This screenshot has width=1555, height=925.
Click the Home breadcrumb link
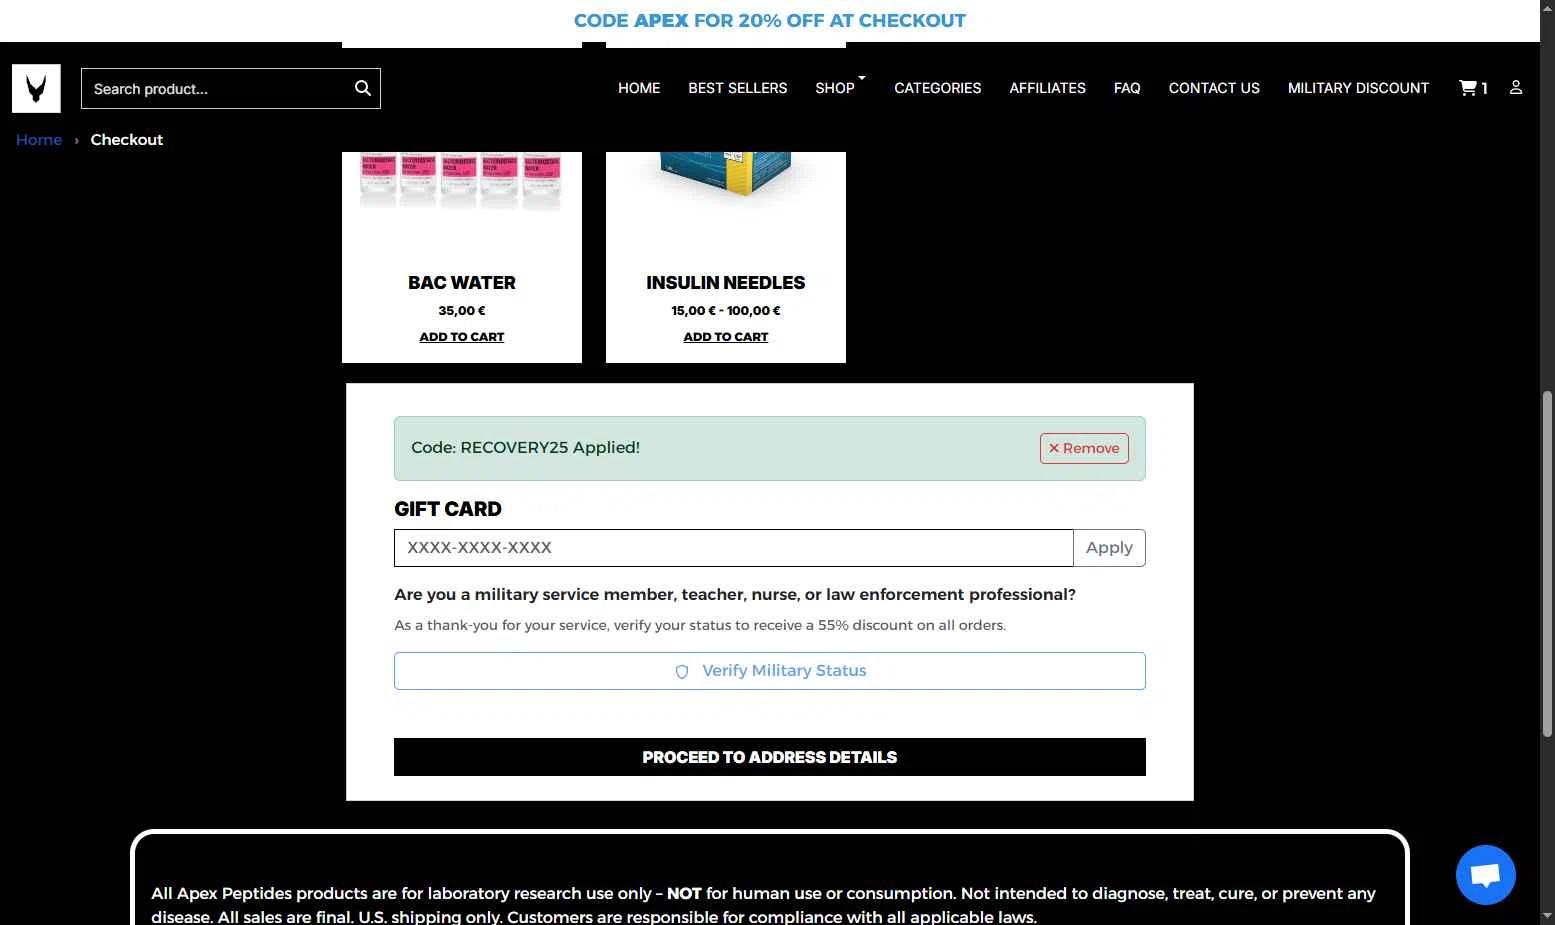click(39, 140)
